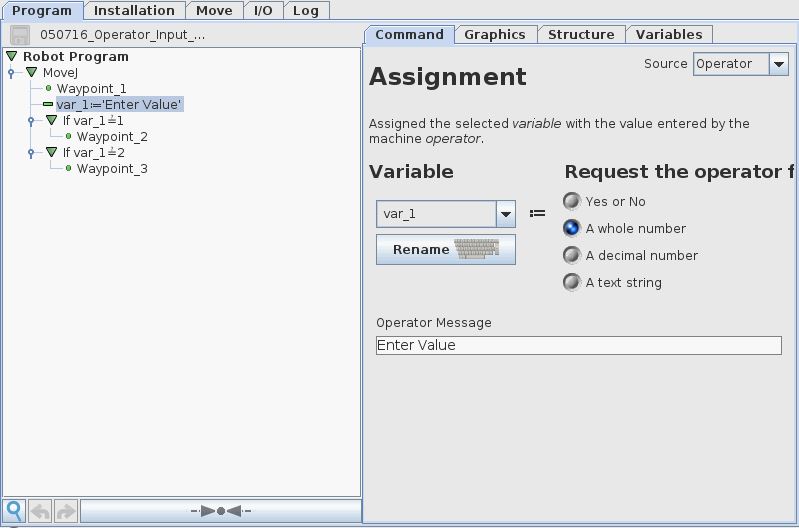Switch to the Structure tab

click(x=581, y=35)
